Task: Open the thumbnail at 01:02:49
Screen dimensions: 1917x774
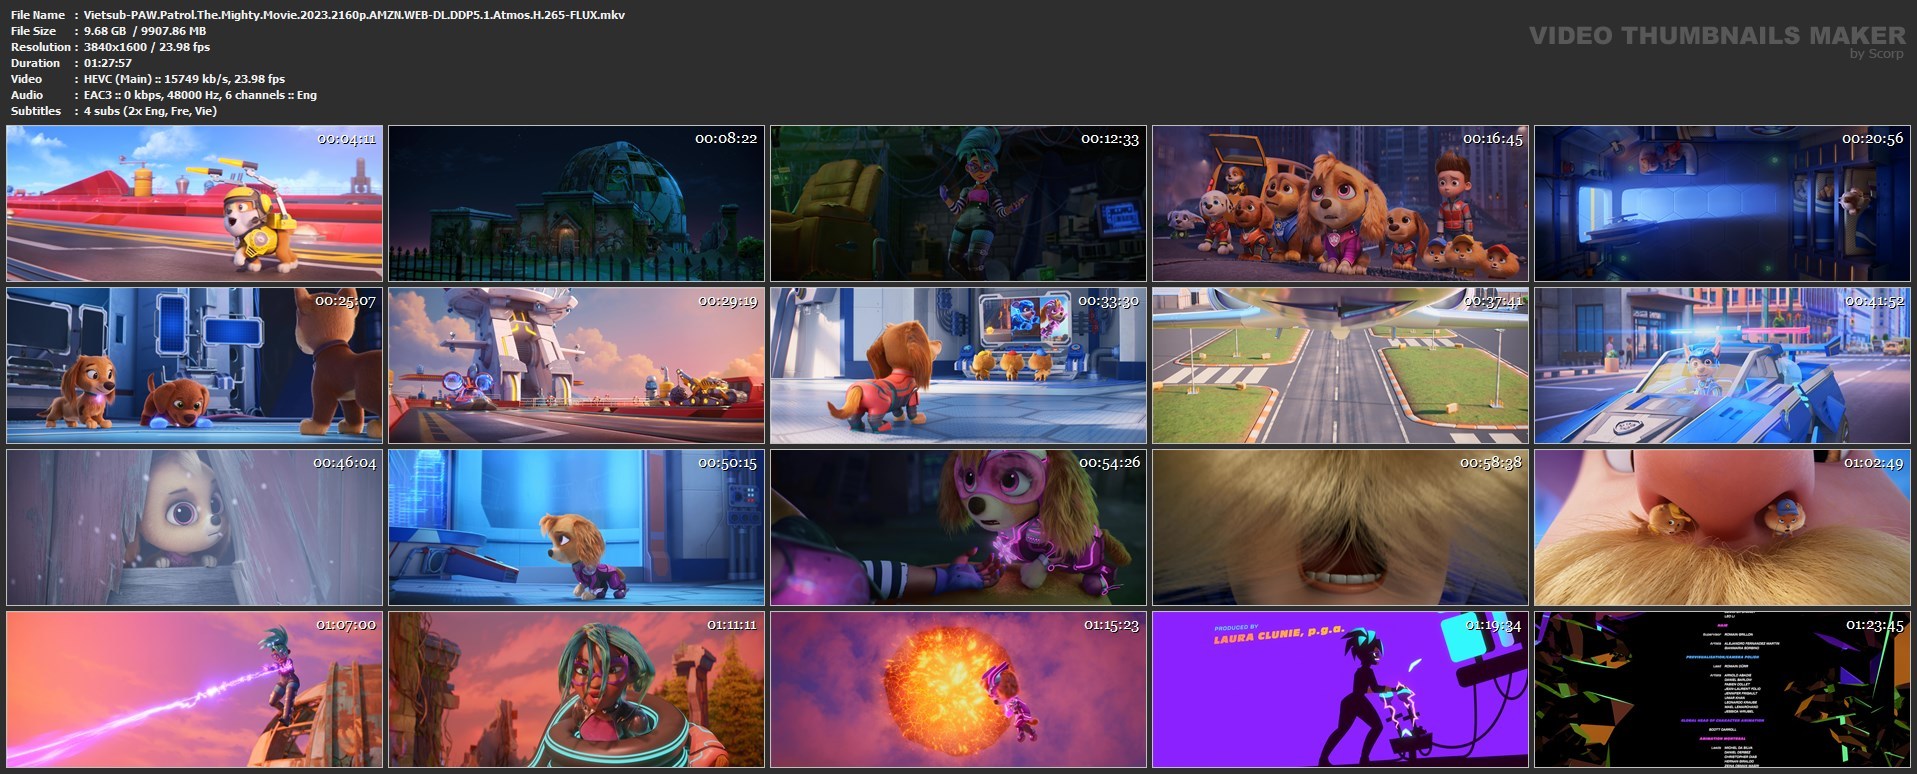Action: (x=1723, y=528)
